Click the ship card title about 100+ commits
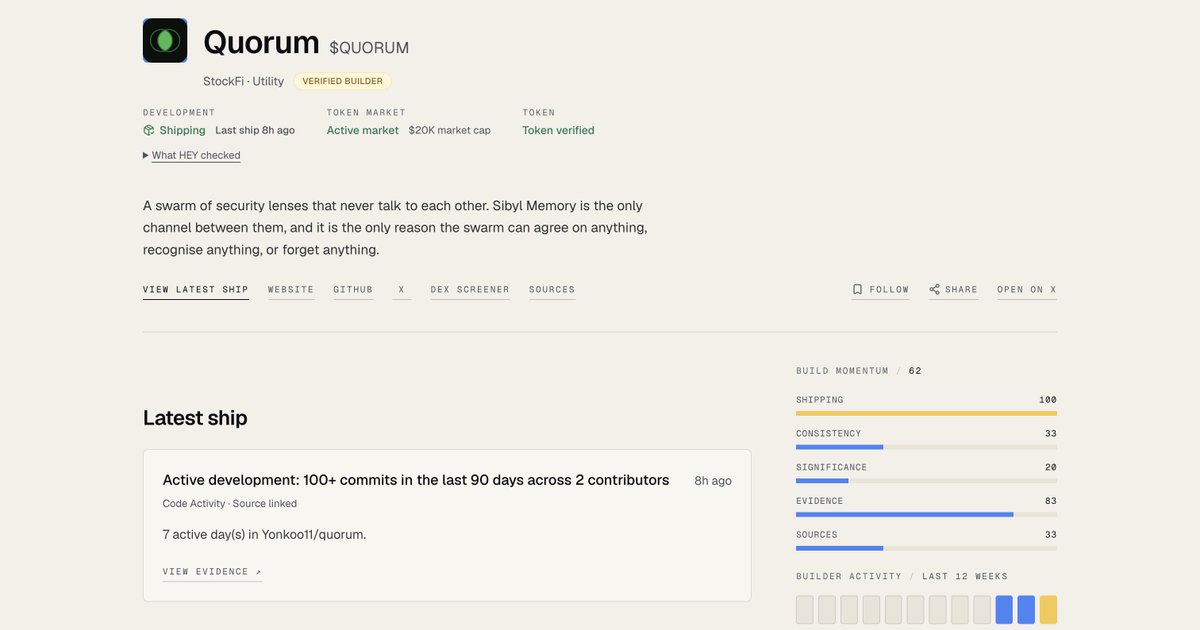1200x630 pixels. tap(416, 480)
